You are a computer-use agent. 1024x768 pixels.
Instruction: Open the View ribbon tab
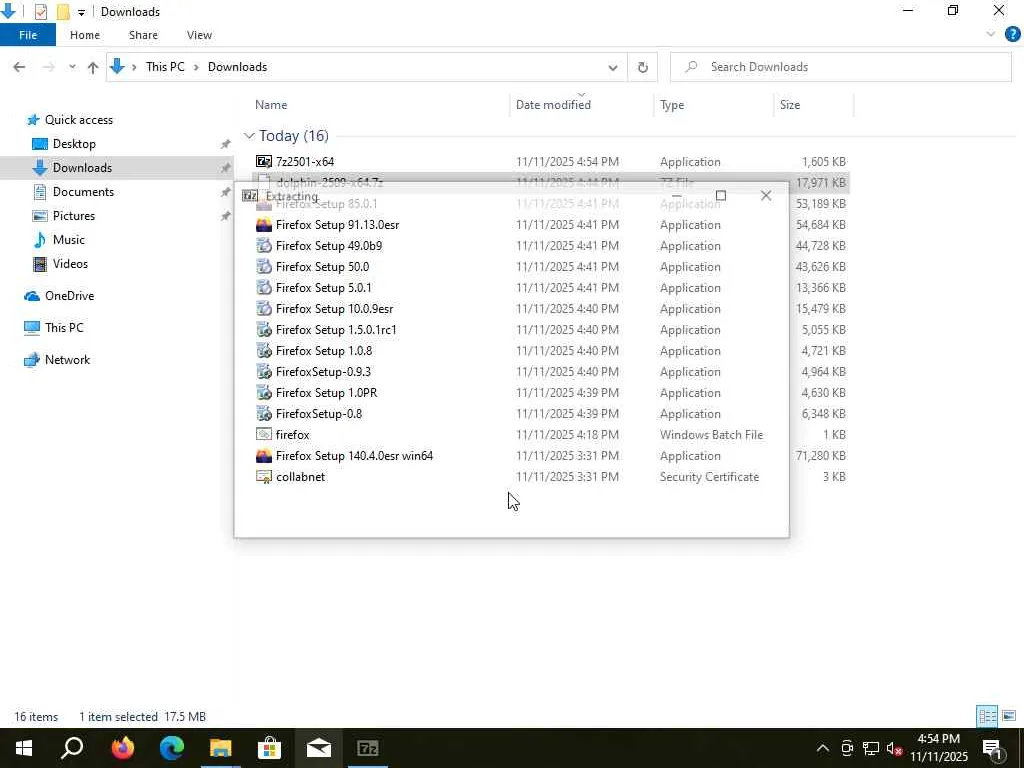199,35
